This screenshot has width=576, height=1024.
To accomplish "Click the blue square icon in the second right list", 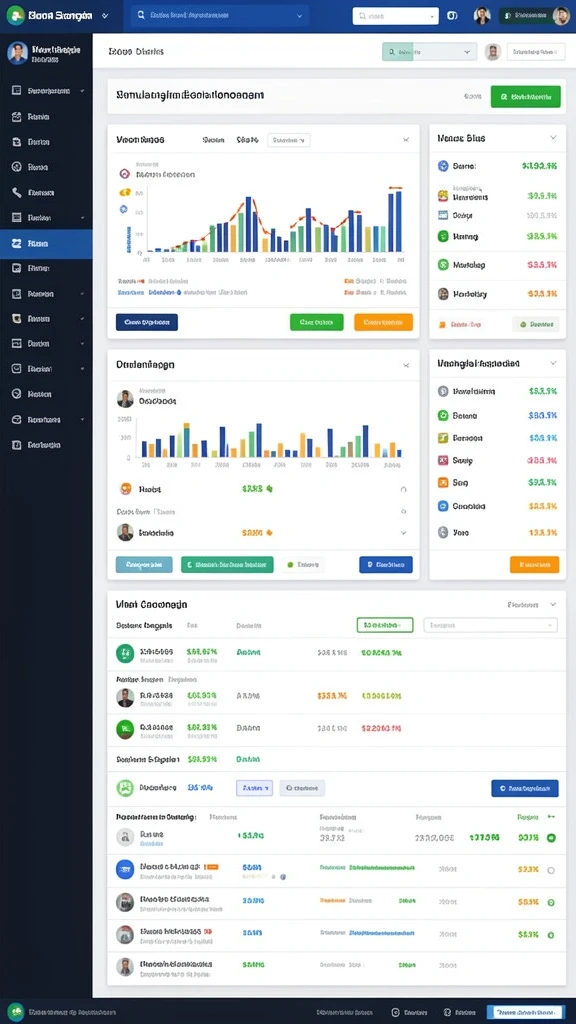I will (x=443, y=505).
